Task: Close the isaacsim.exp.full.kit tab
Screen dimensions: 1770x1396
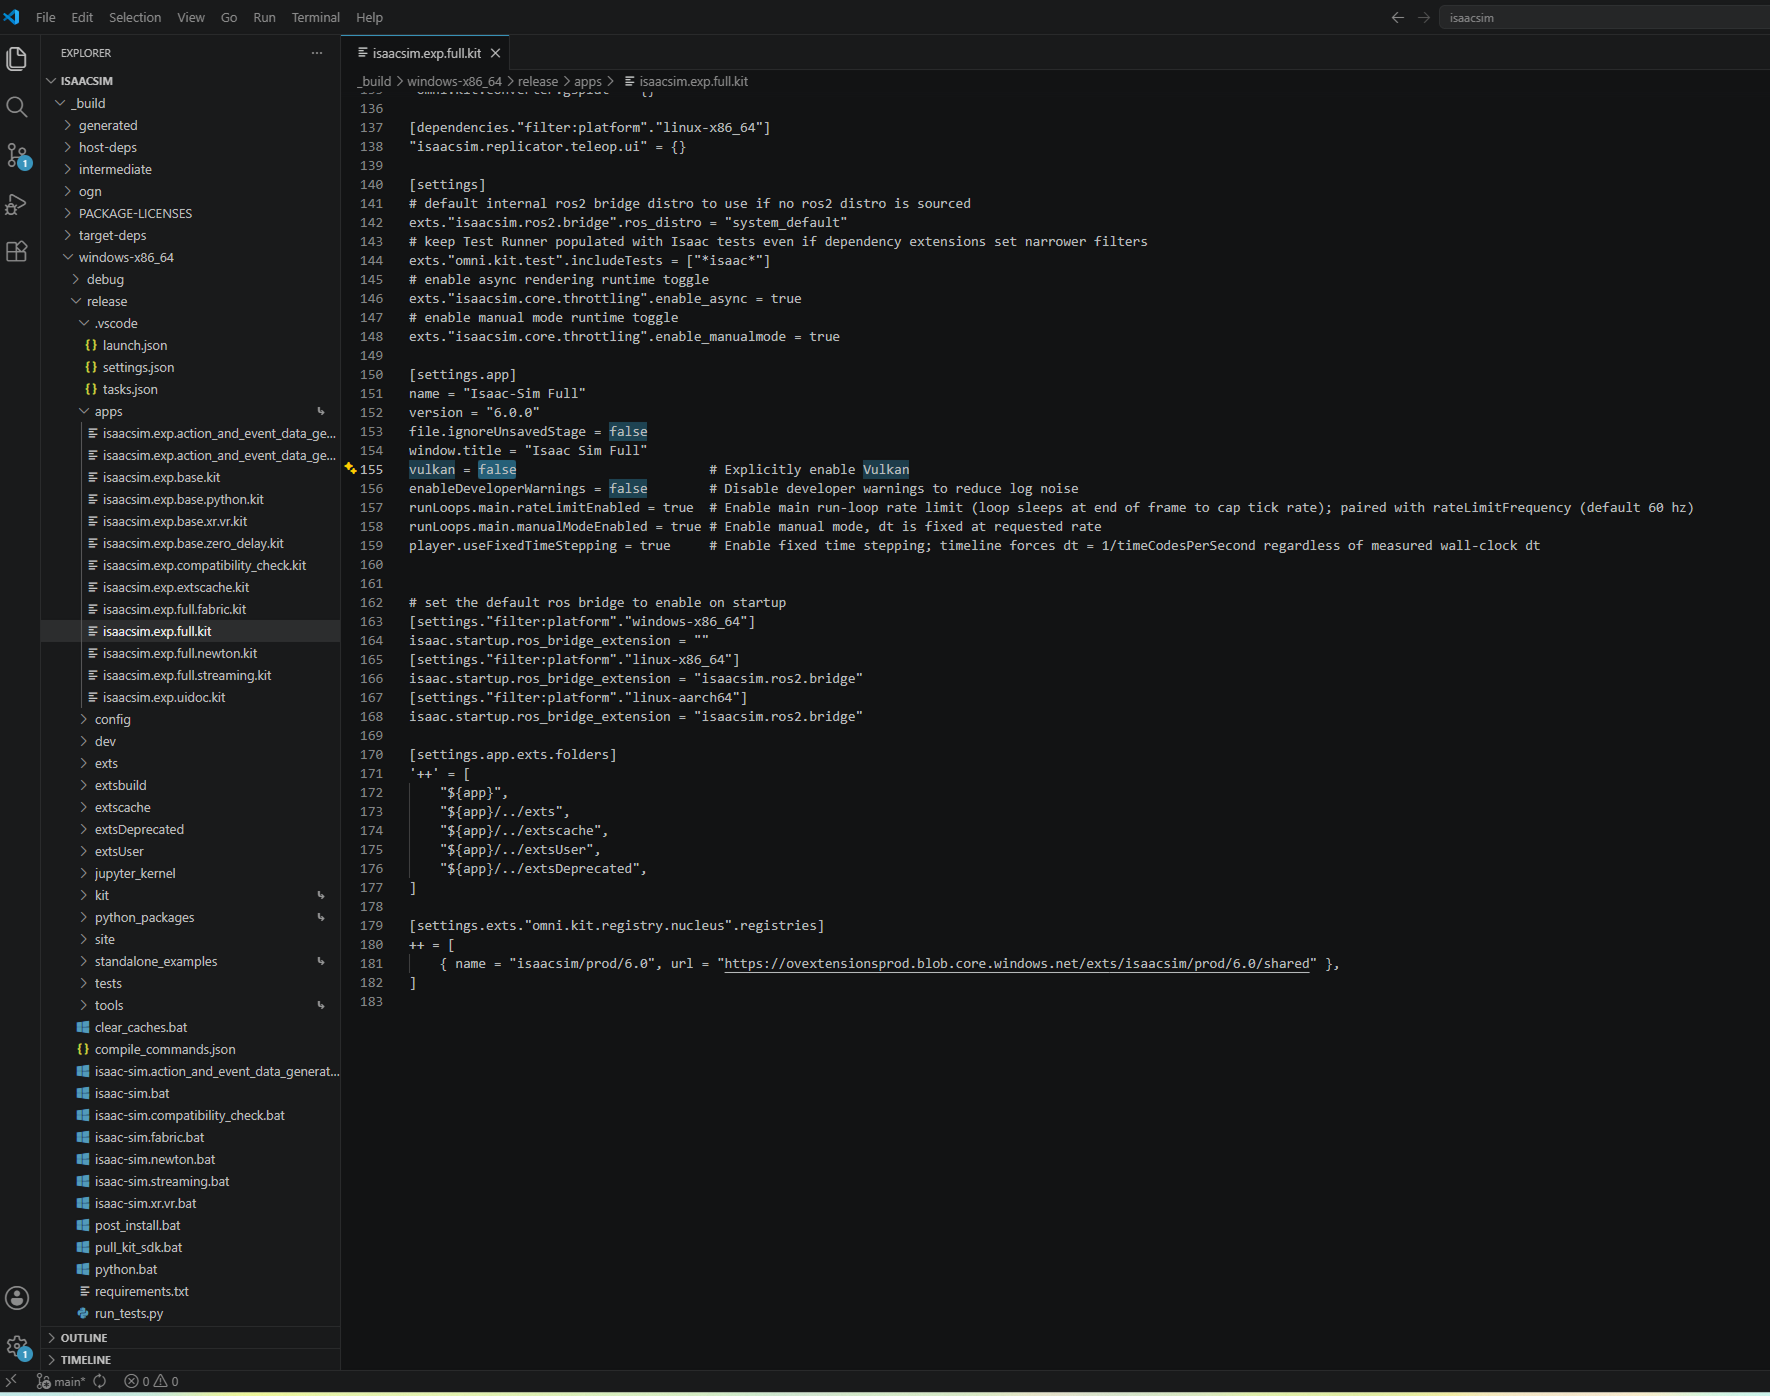Action: click(x=495, y=53)
